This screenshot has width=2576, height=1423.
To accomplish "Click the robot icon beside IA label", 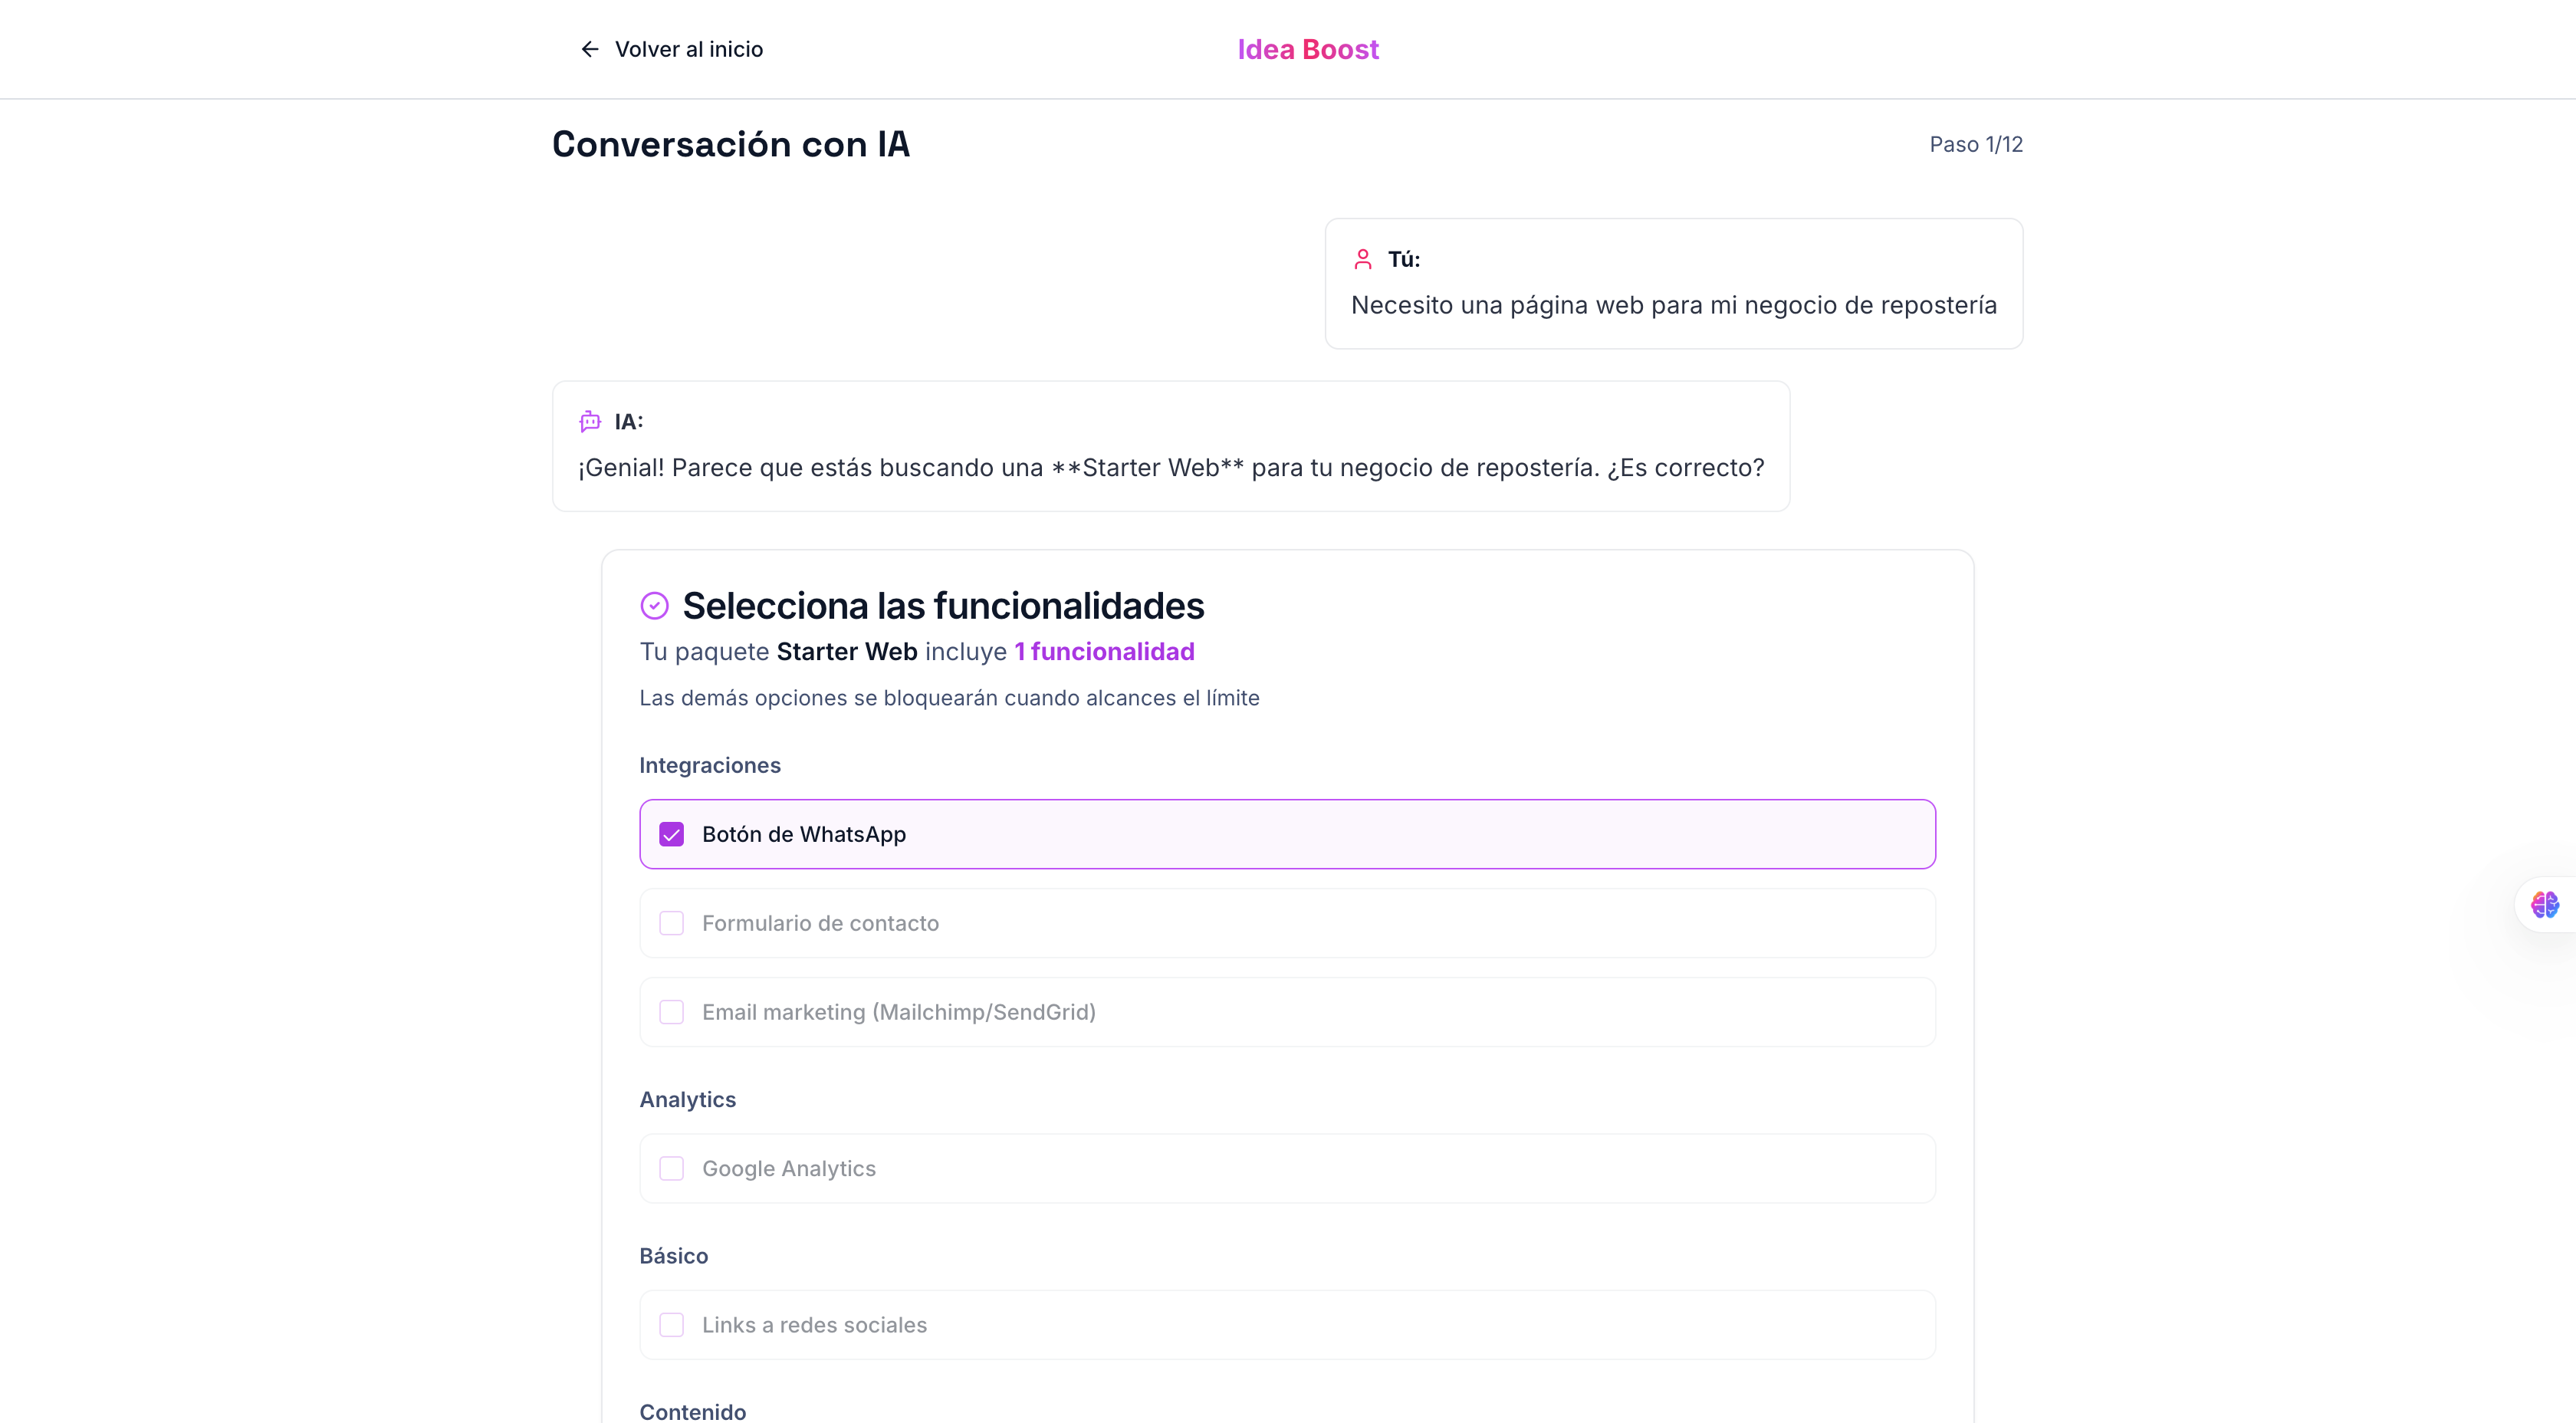I will [x=590, y=421].
